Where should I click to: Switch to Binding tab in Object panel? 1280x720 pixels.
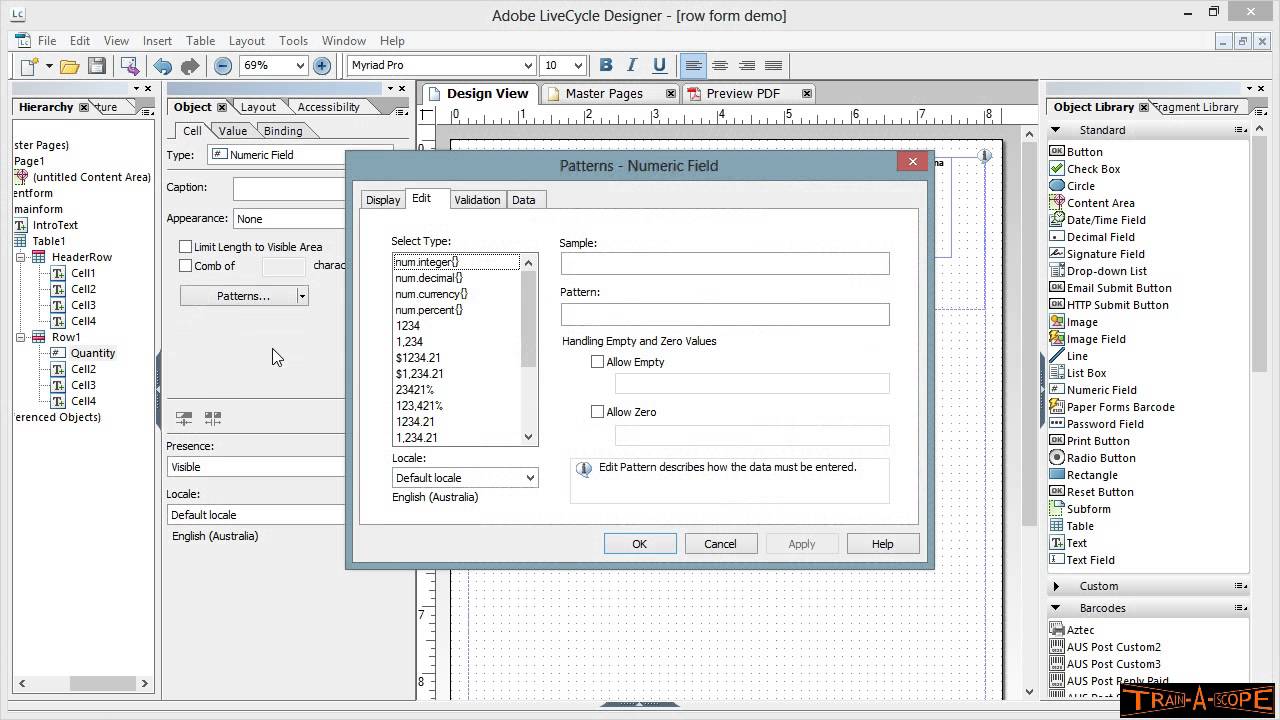click(x=283, y=131)
